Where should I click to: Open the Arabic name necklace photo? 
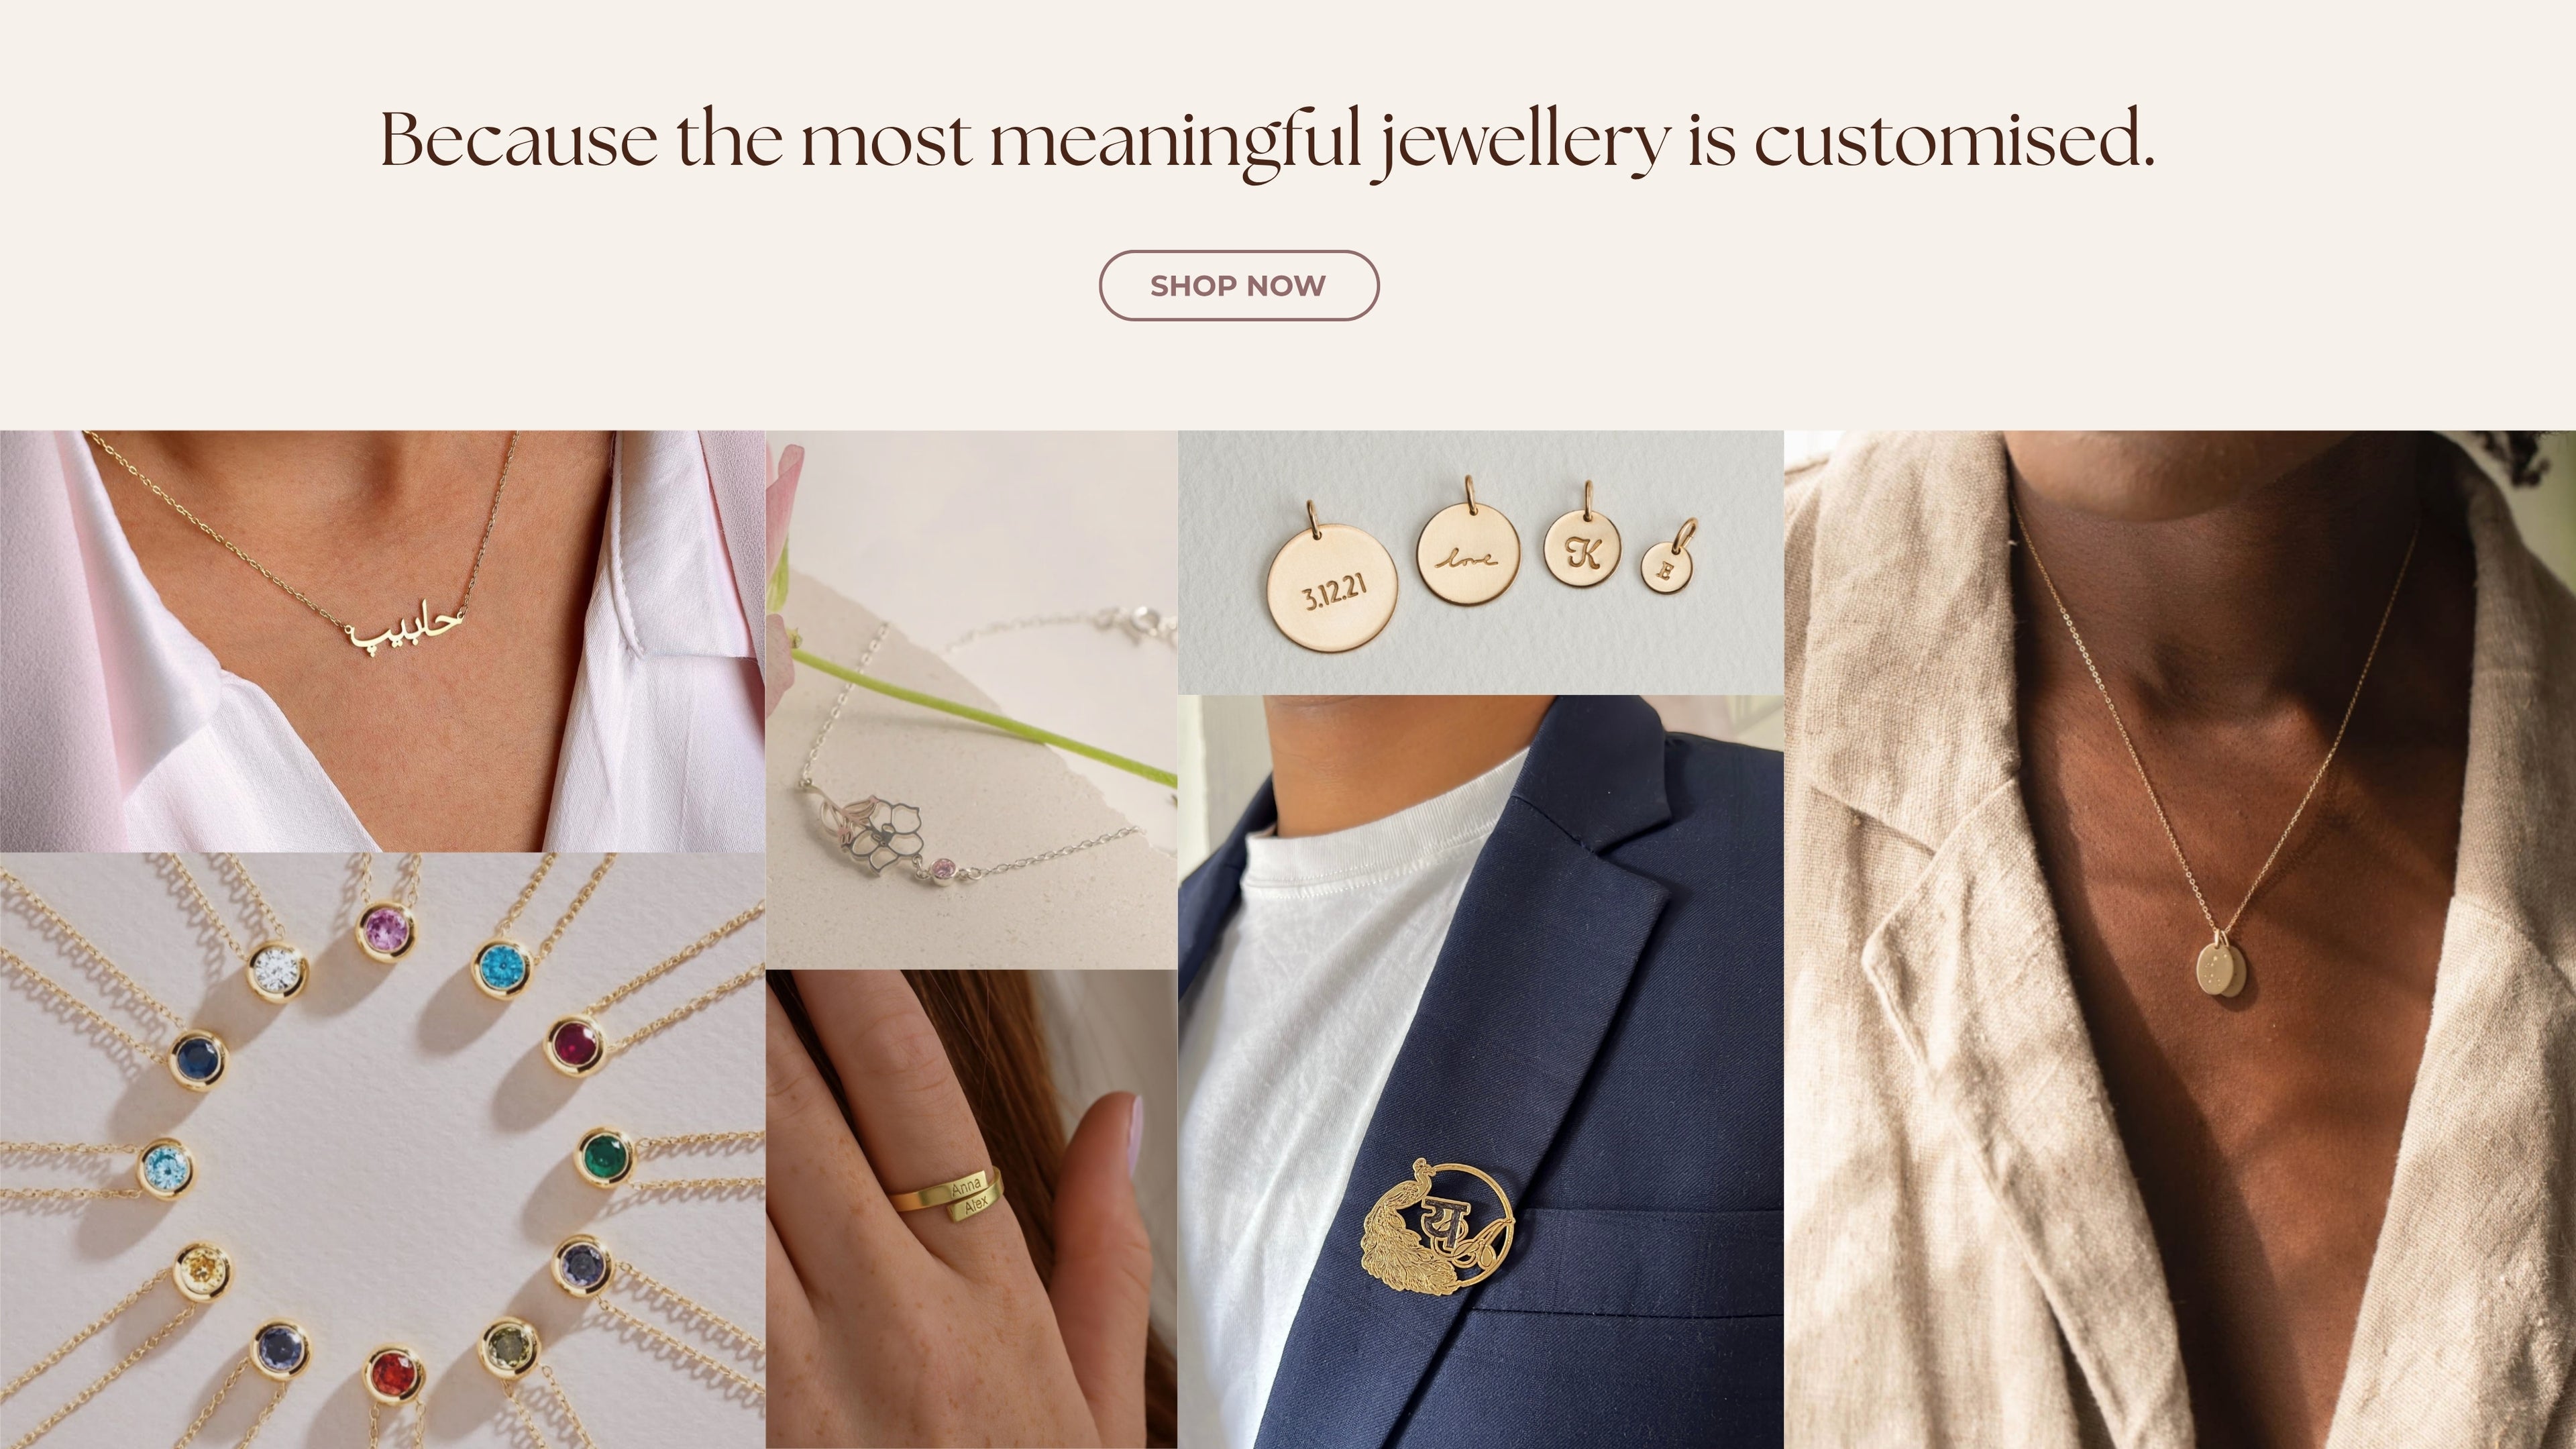coord(382,641)
